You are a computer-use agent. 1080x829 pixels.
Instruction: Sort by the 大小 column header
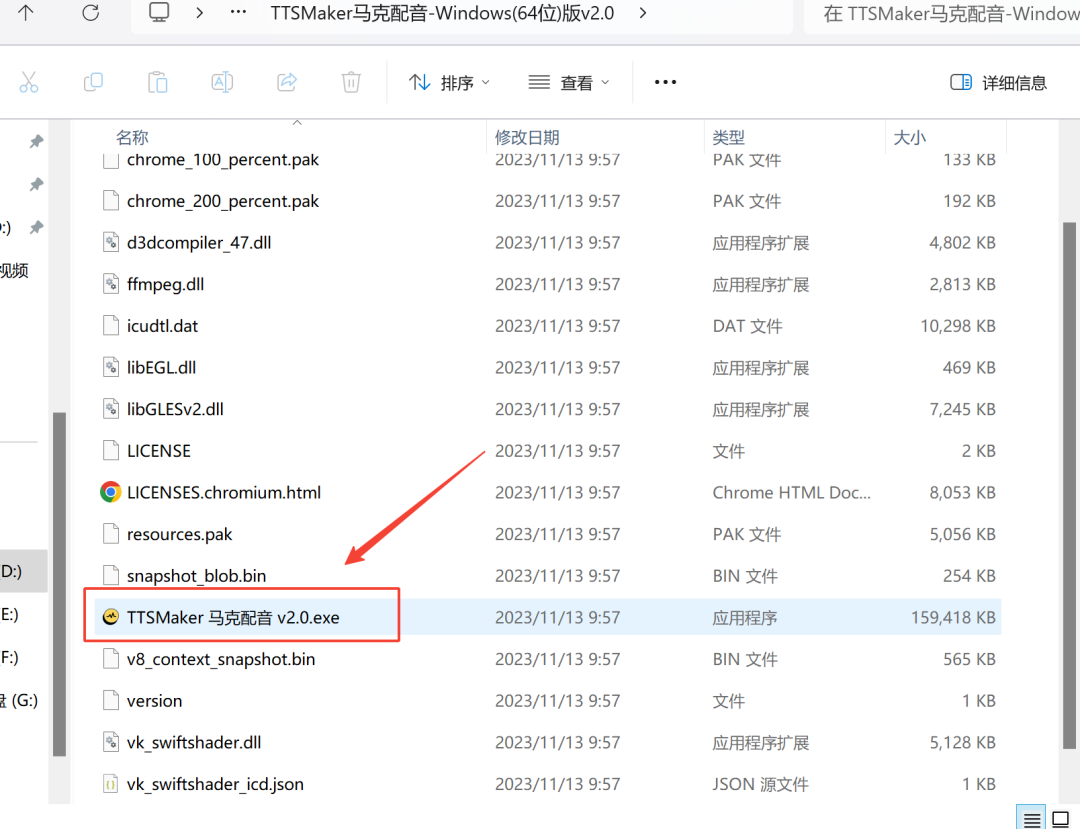tap(909, 138)
